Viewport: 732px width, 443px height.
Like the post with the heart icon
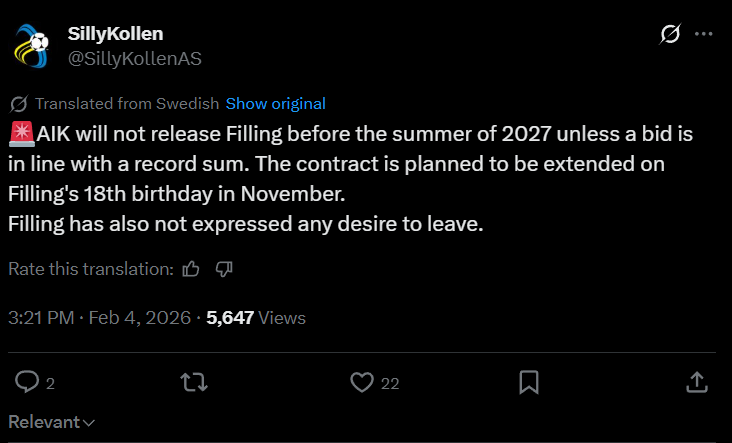tap(362, 382)
